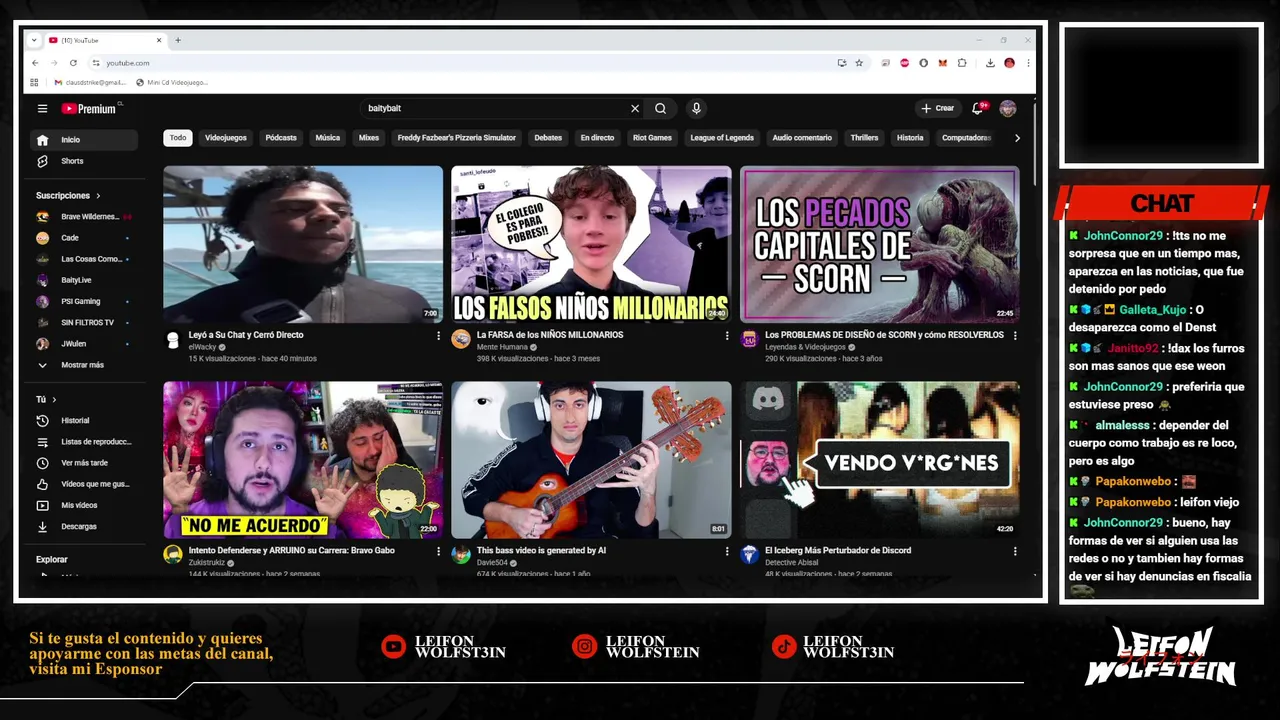1280x720 pixels.
Task: Play Vendo V*rg*nes Discord thumbnail
Action: 880,460
